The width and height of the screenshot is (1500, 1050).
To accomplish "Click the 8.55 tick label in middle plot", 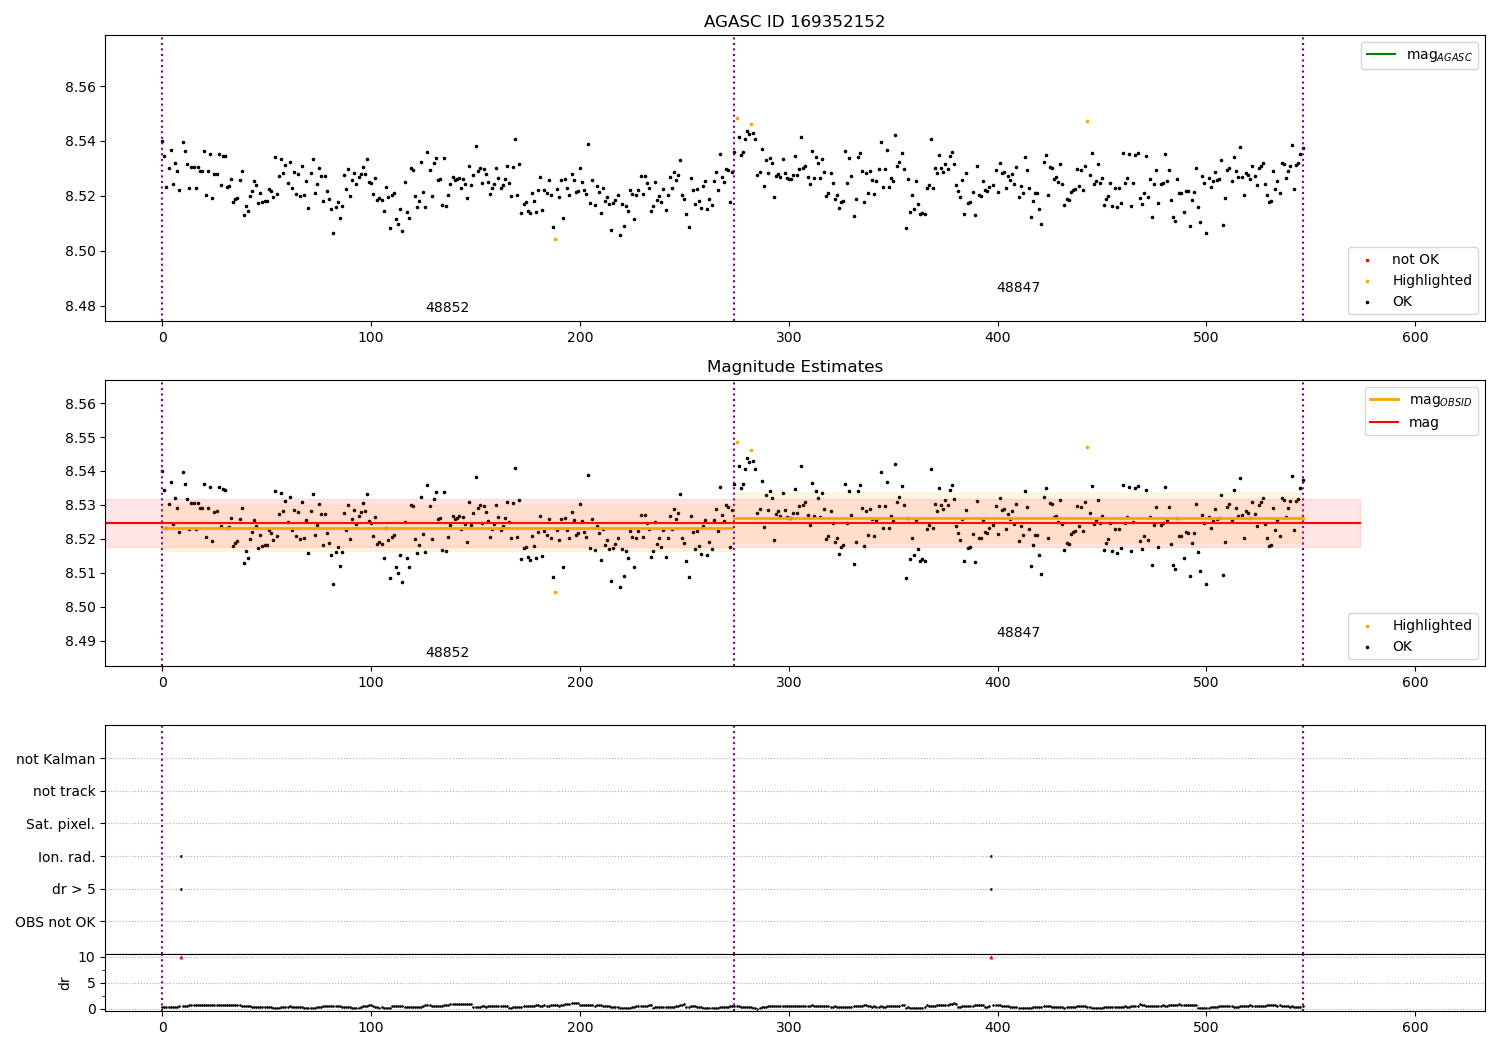I will coord(79,438).
